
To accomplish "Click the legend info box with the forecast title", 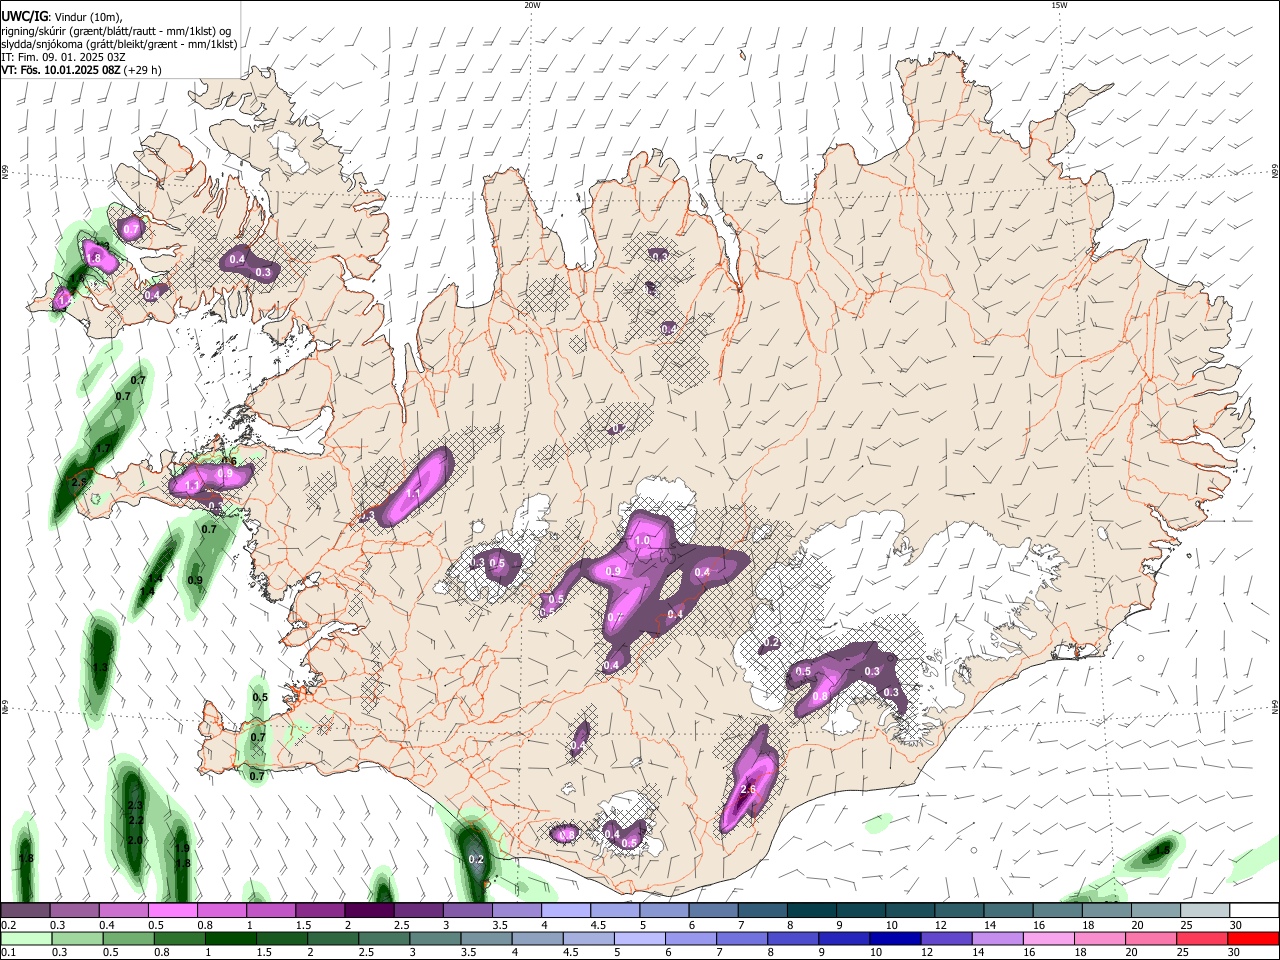I will [x=120, y=40].
